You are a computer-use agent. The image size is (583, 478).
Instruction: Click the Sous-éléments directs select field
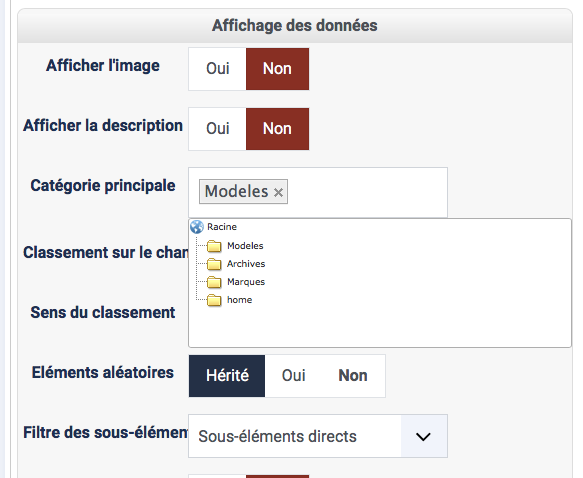click(x=318, y=436)
